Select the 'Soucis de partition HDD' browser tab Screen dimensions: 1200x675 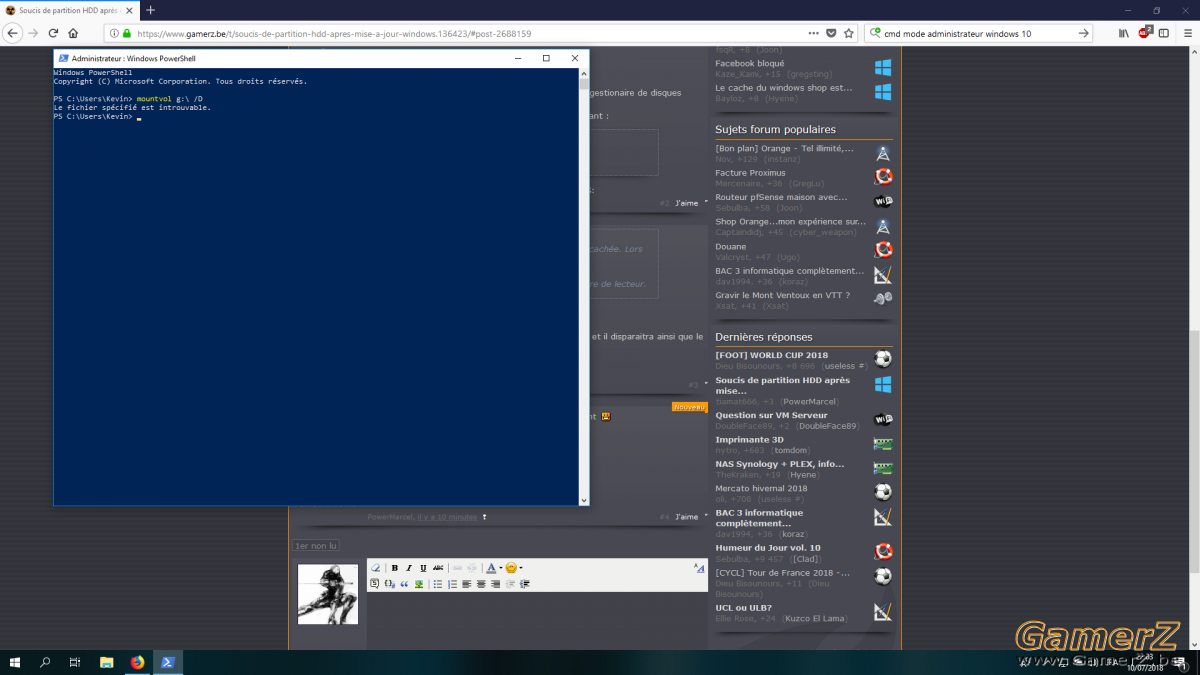68,10
